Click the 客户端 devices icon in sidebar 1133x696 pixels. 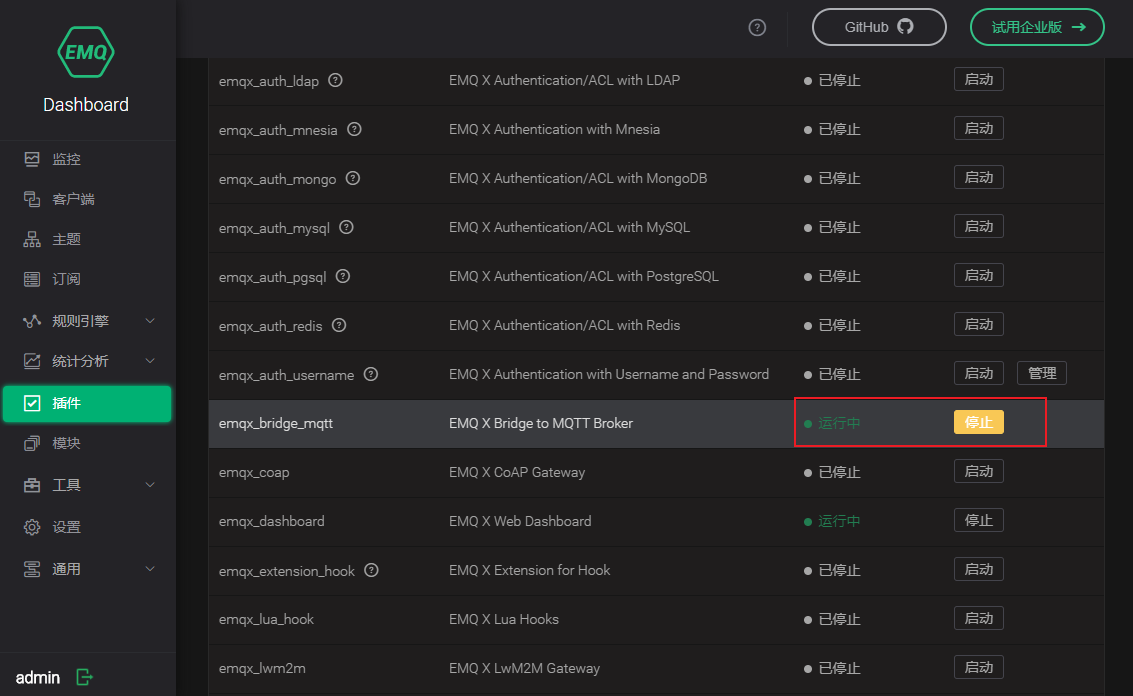pyautogui.click(x=32, y=199)
